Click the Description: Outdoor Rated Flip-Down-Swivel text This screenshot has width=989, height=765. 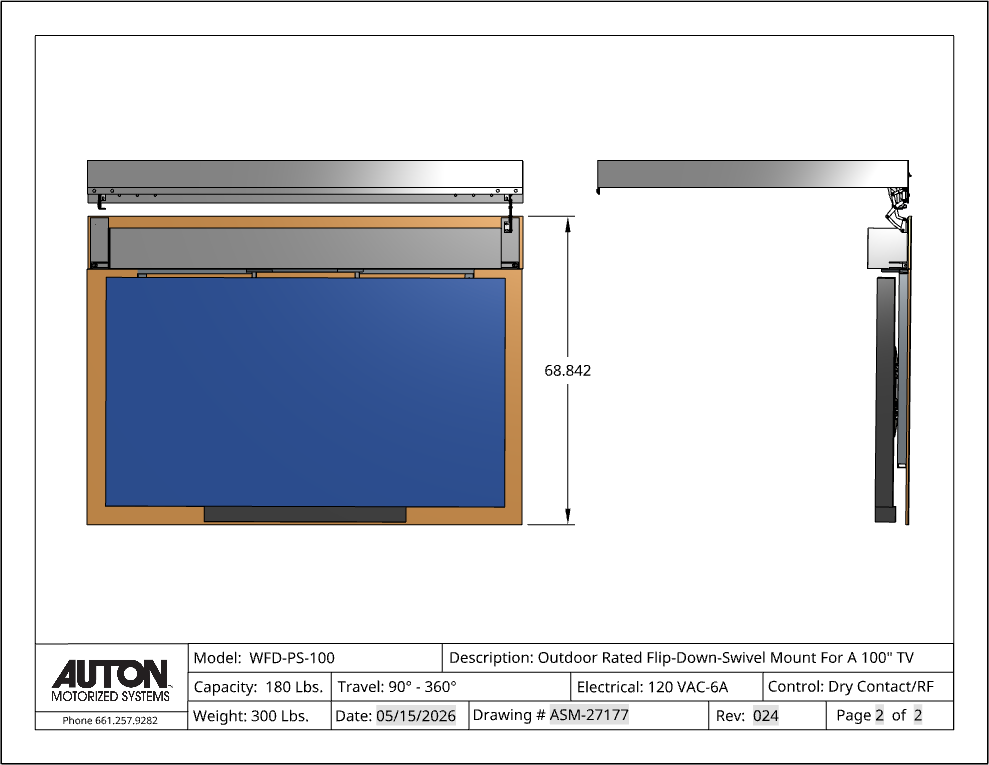coord(681,658)
